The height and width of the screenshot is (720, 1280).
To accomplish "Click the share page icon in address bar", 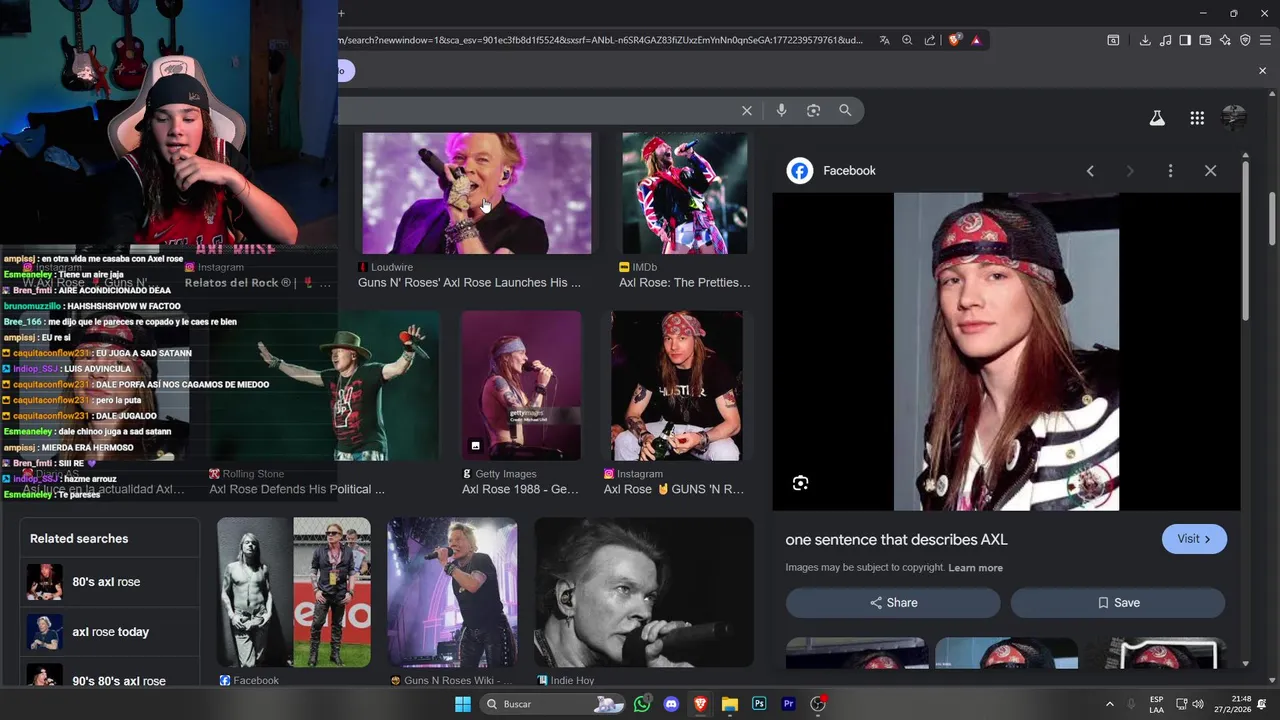I will click(930, 40).
